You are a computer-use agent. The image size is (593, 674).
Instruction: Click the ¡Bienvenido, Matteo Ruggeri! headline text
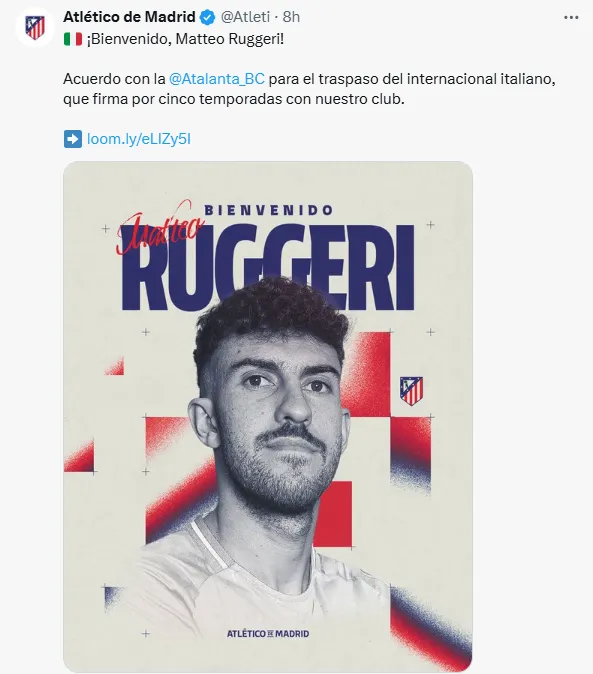point(185,39)
